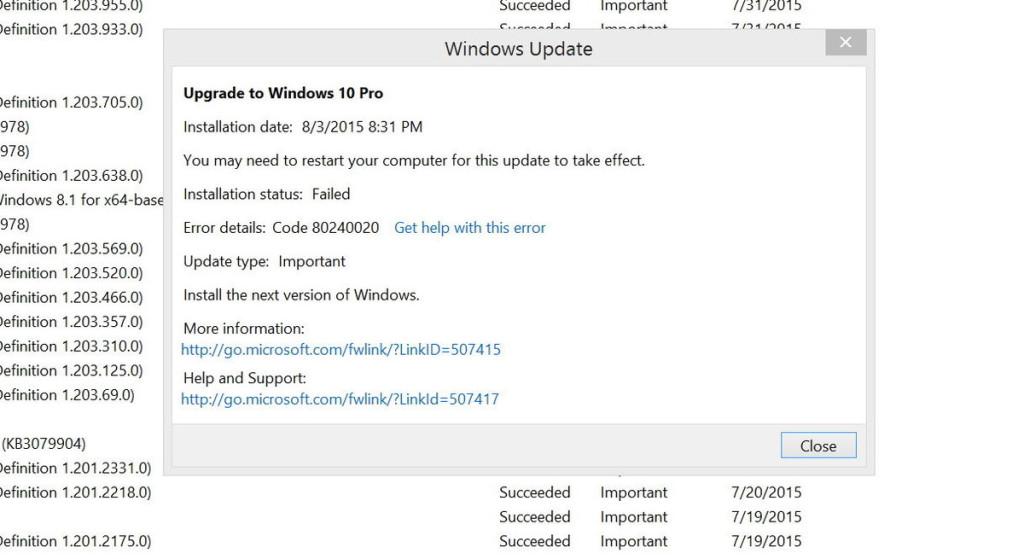
Task: Select the Definition 1.203.569.0 update entry
Action: [70, 248]
